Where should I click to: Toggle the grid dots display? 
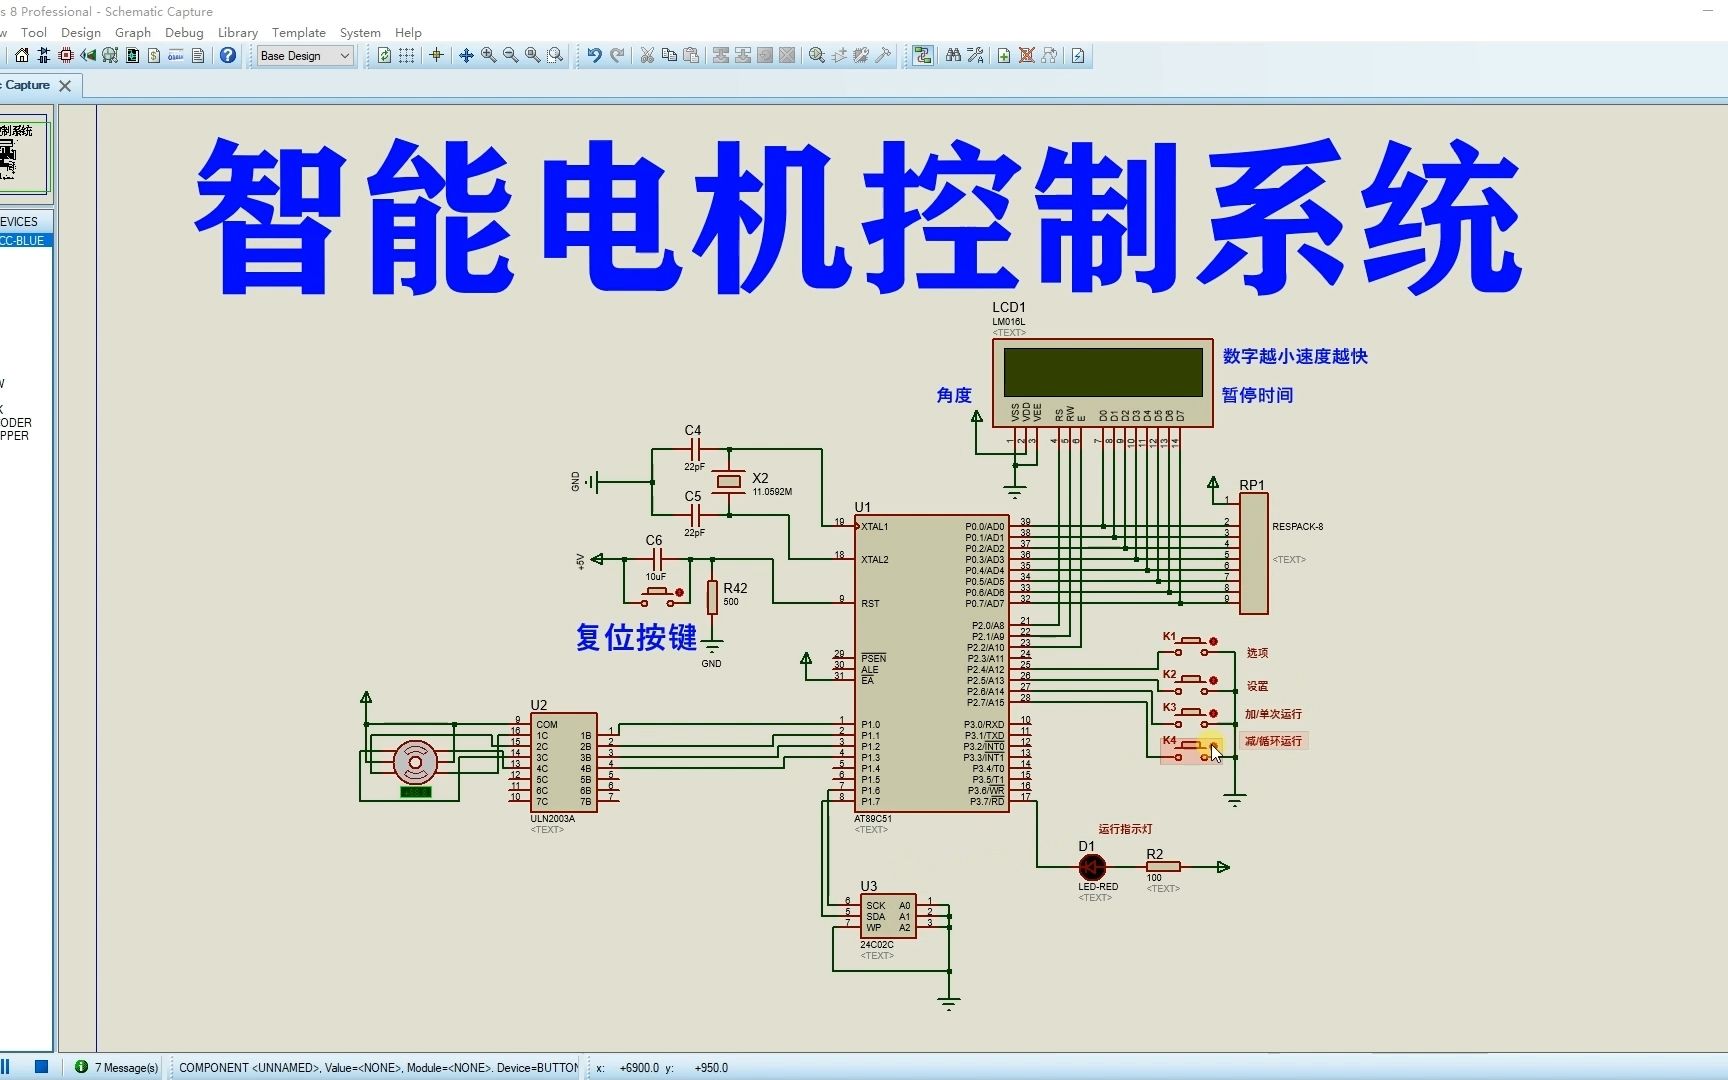pyautogui.click(x=406, y=56)
